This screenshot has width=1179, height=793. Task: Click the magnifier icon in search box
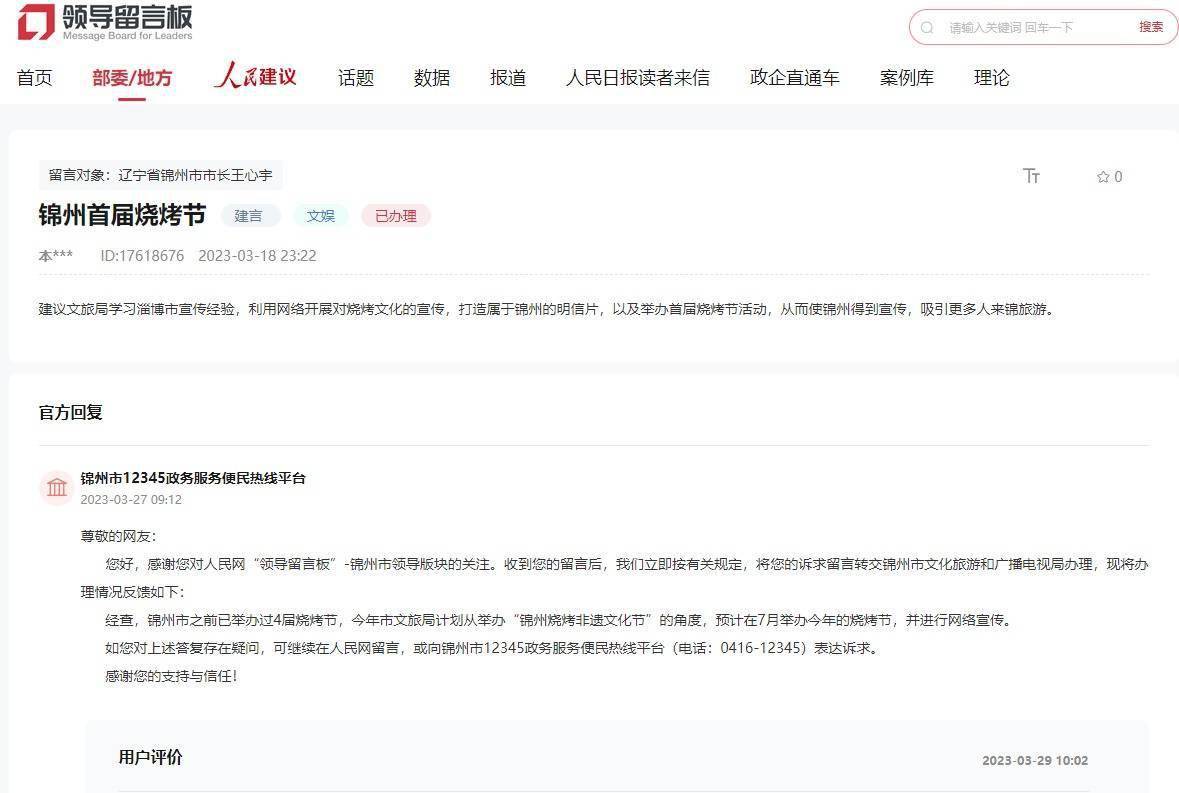coord(927,28)
